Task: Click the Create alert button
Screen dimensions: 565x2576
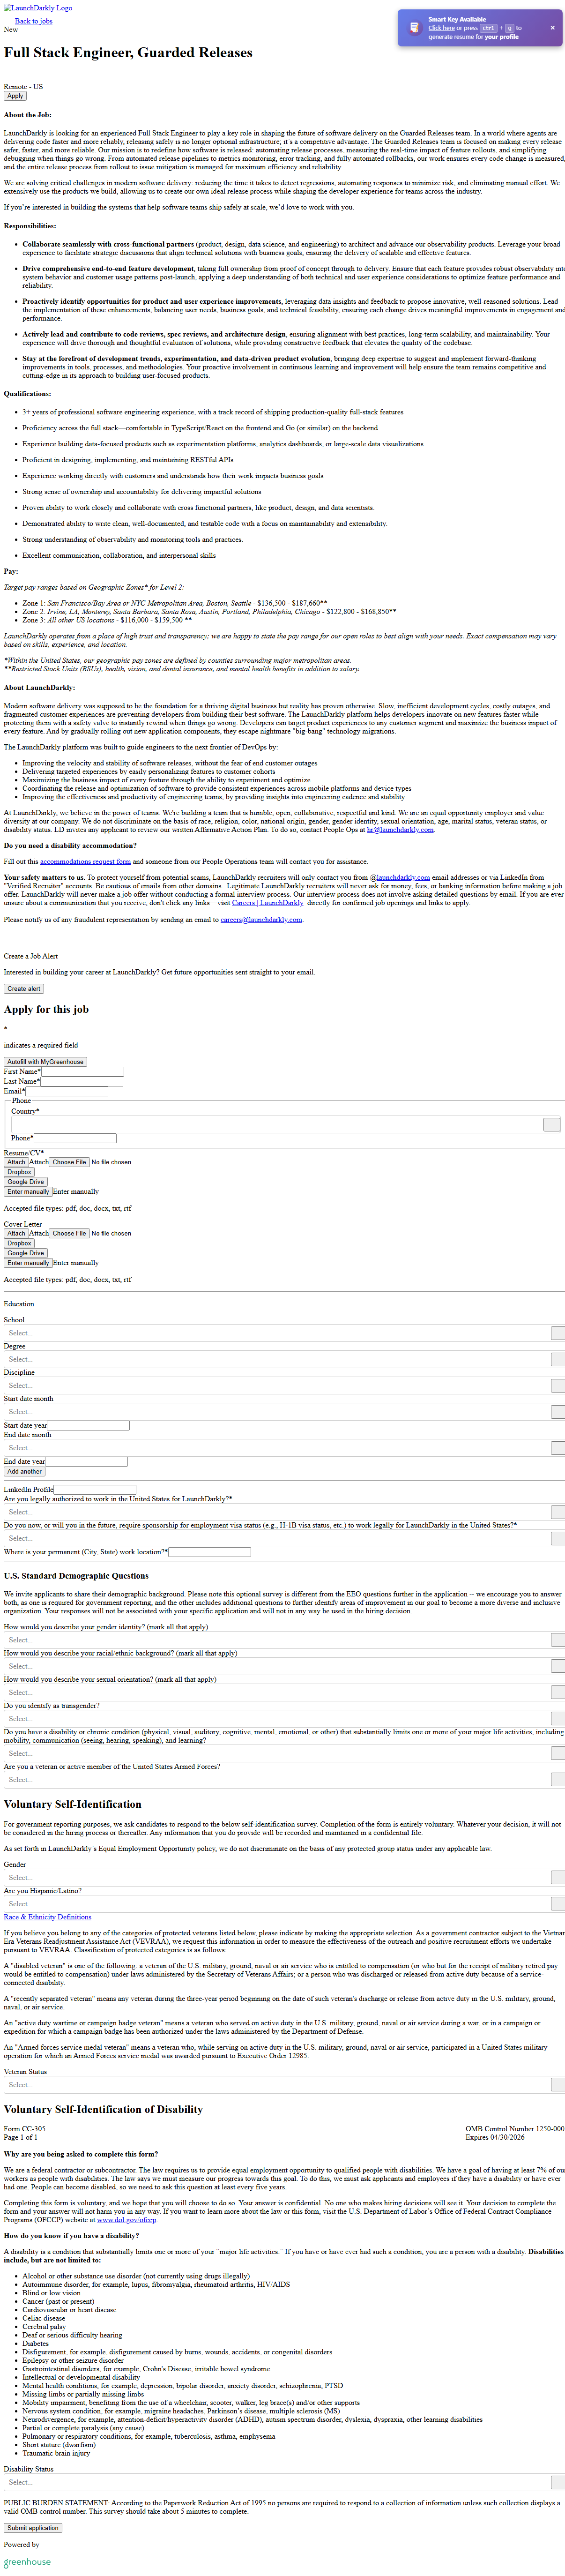Action: [24, 988]
